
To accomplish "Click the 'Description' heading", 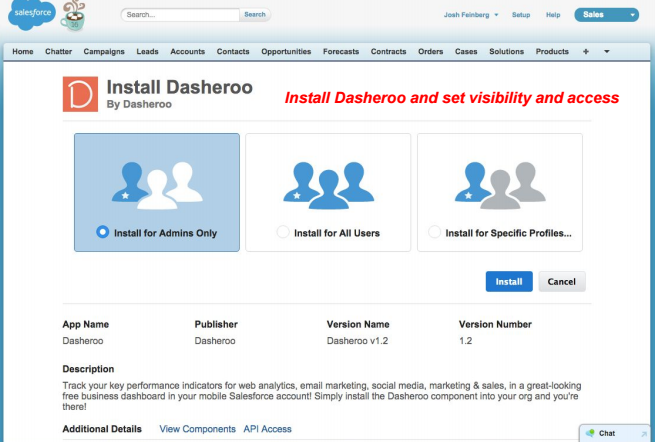I will 88,369.
